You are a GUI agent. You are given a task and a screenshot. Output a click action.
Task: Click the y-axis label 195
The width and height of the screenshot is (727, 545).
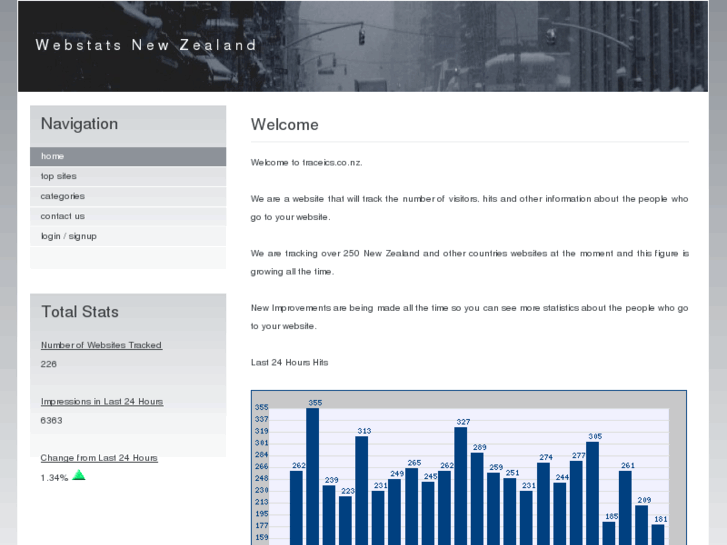point(261,514)
